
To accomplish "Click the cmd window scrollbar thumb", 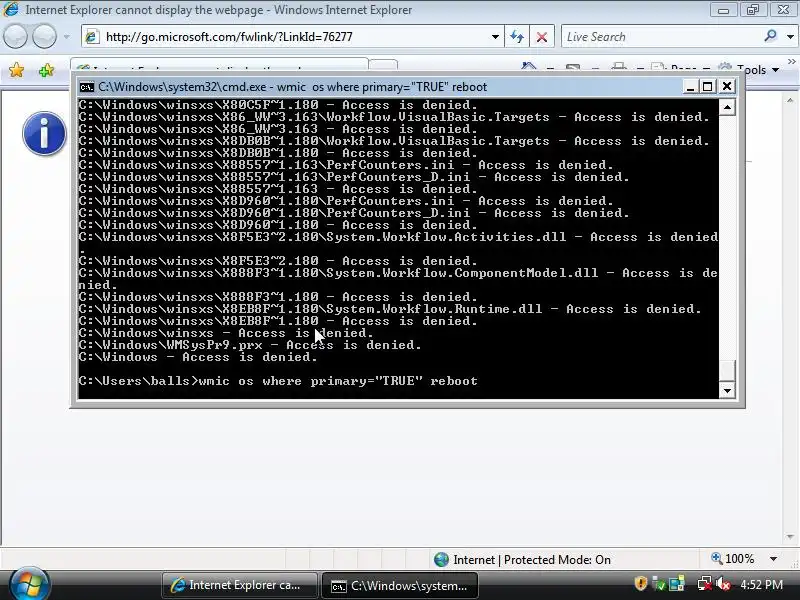I will point(727,370).
